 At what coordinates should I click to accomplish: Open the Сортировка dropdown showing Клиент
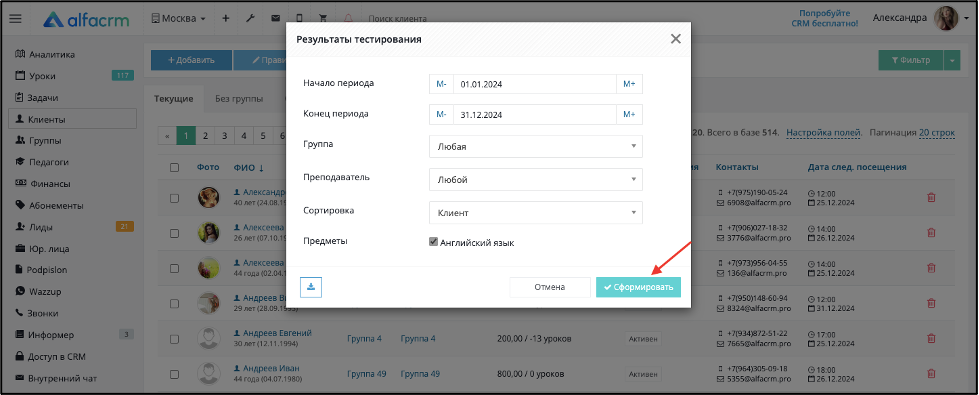(536, 213)
